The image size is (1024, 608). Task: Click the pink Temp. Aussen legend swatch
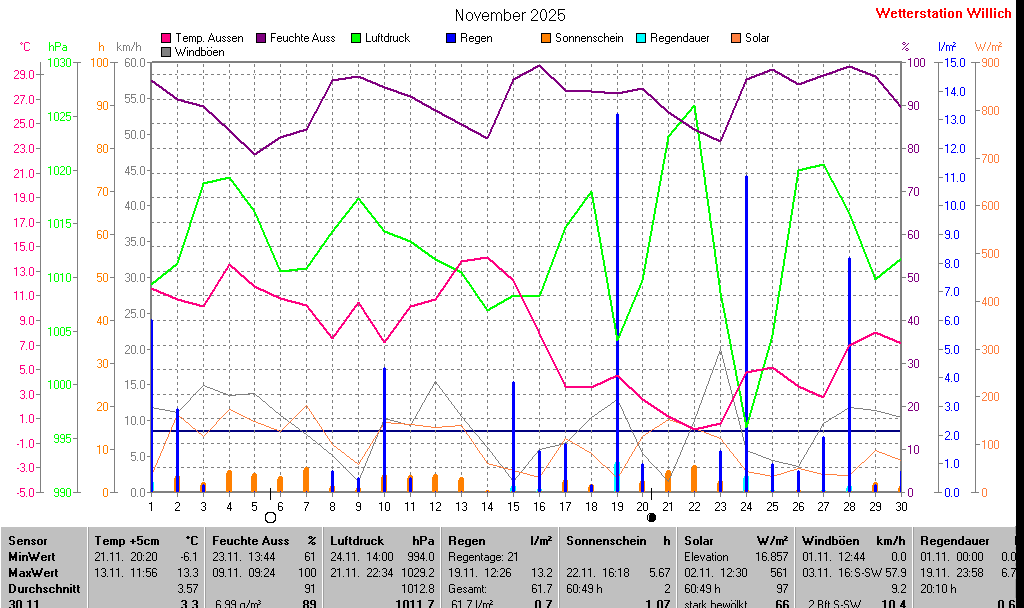[x=166, y=38]
